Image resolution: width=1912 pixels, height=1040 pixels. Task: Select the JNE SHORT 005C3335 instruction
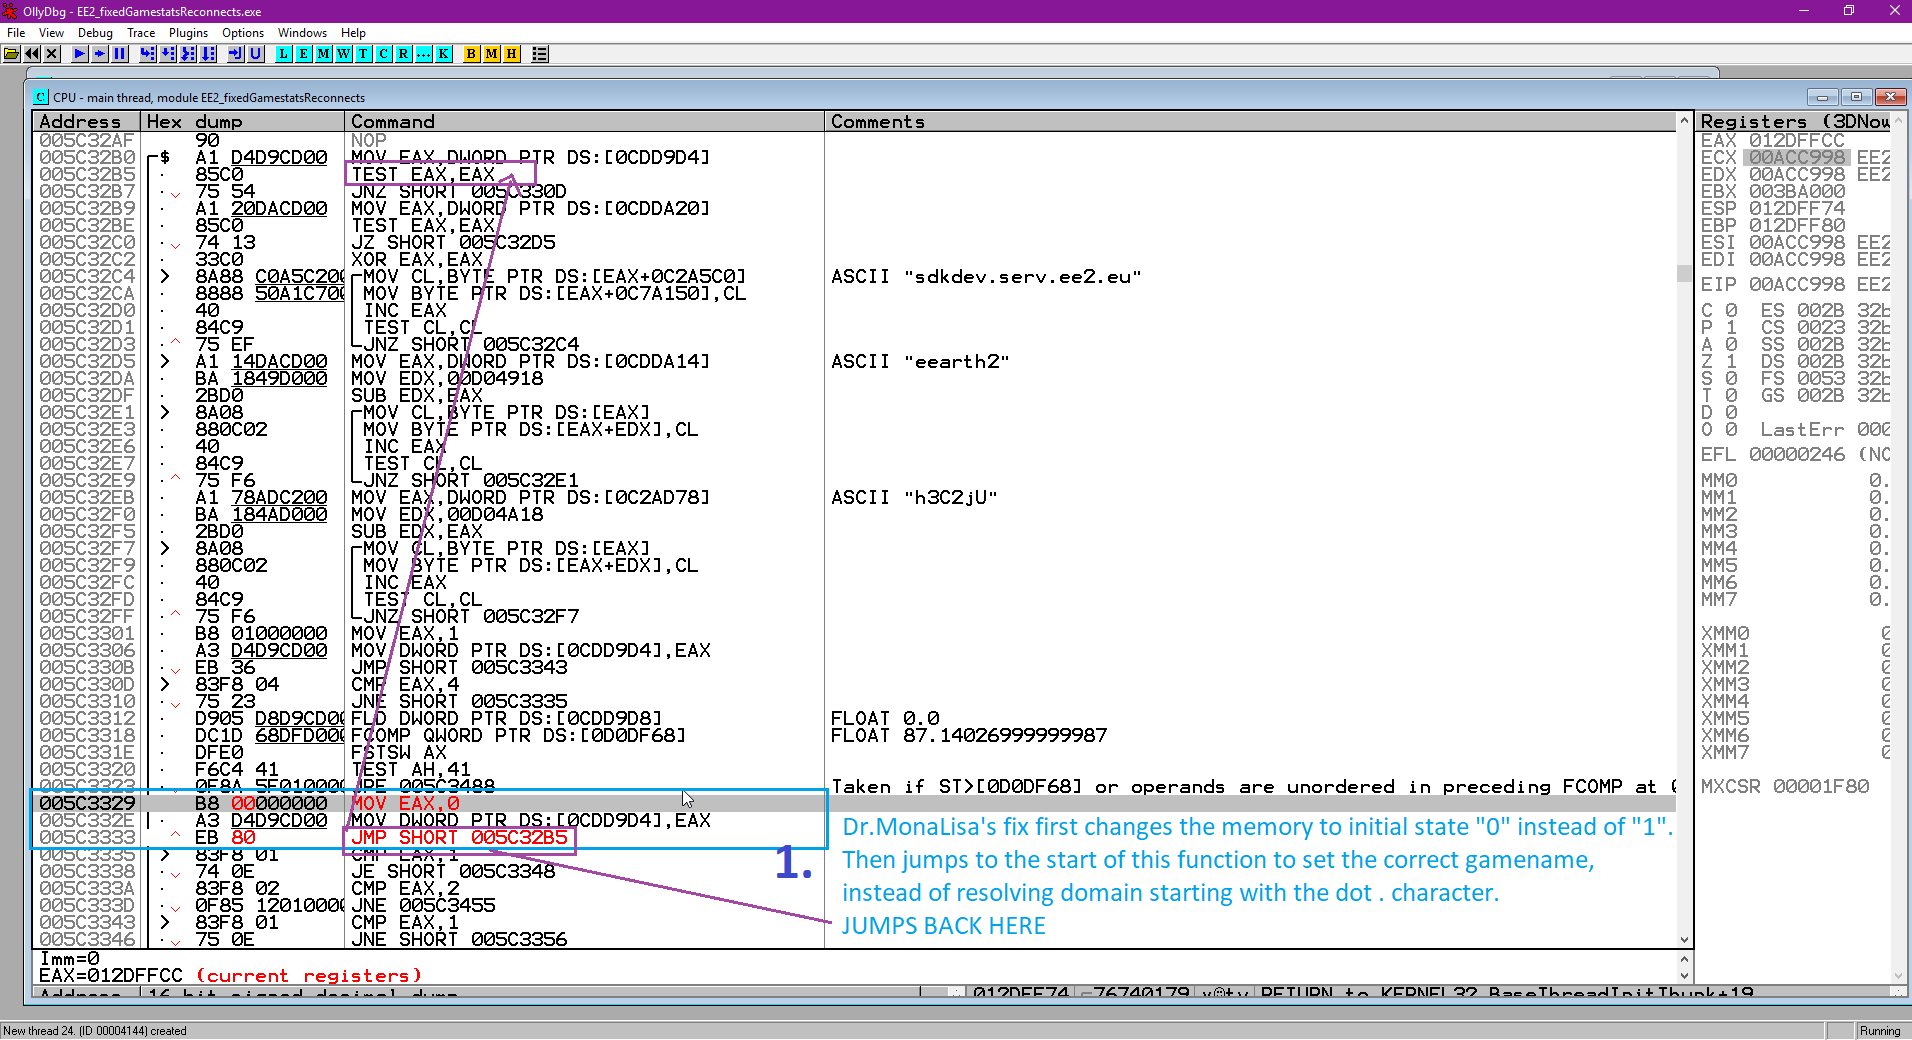click(x=459, y=701)
